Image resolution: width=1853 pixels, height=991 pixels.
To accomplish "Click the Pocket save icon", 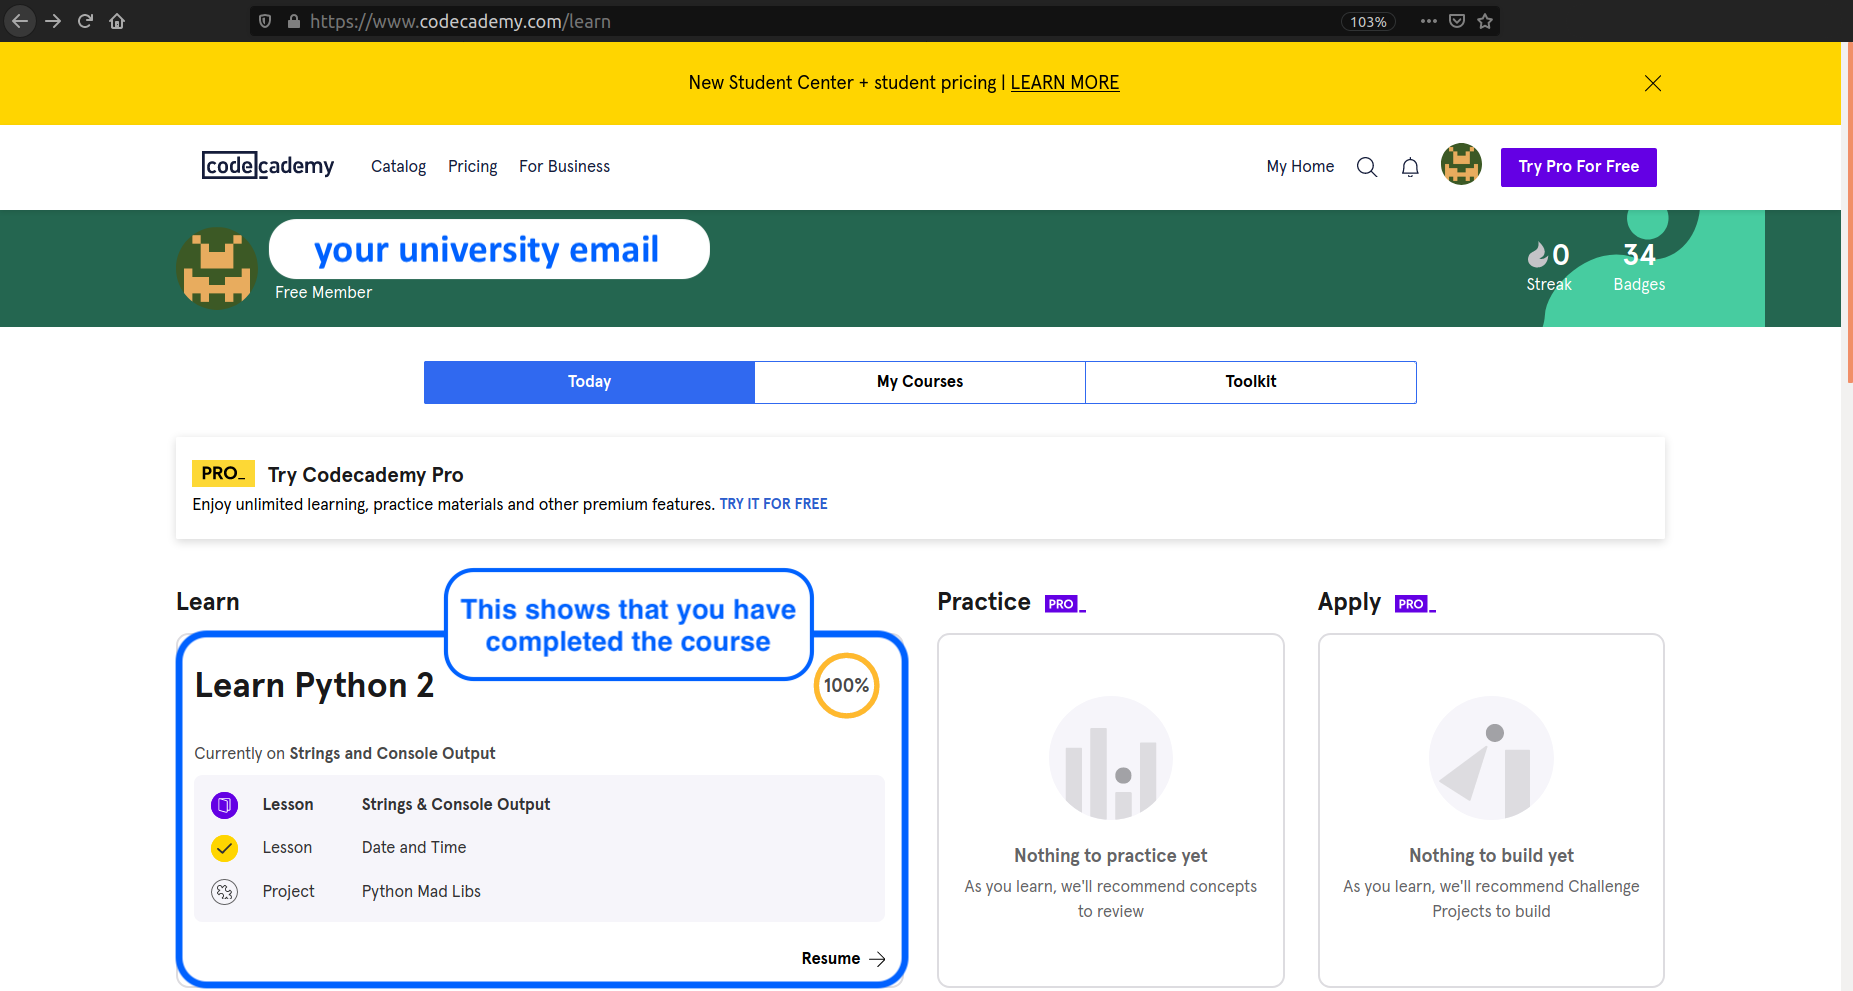I will [1457, 21].
